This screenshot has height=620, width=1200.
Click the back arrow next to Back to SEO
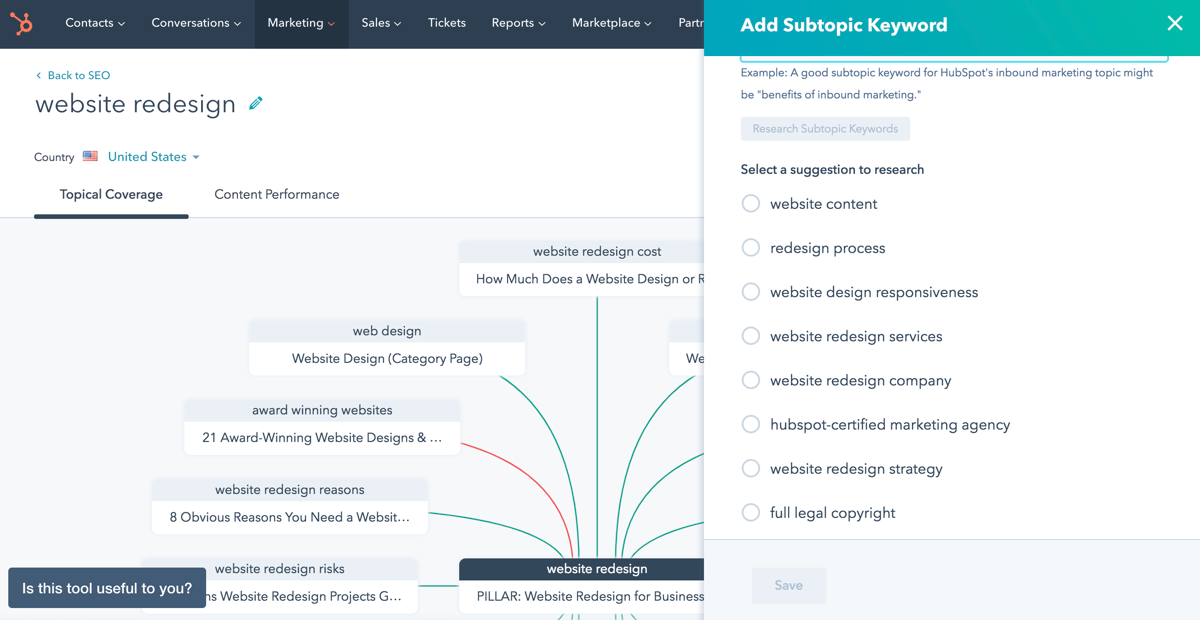pos(39,75)
